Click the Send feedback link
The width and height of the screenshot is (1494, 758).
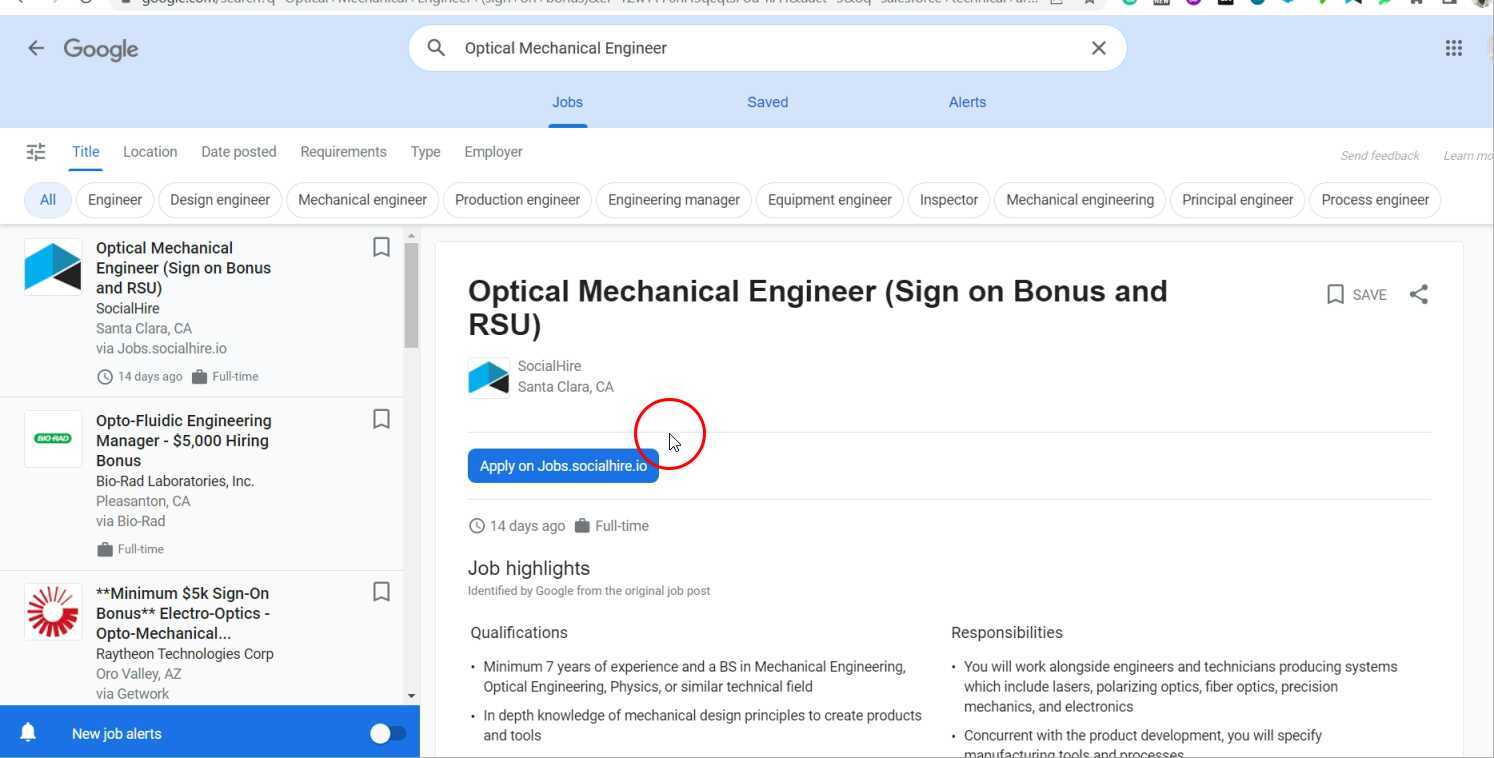[1380, 155]
